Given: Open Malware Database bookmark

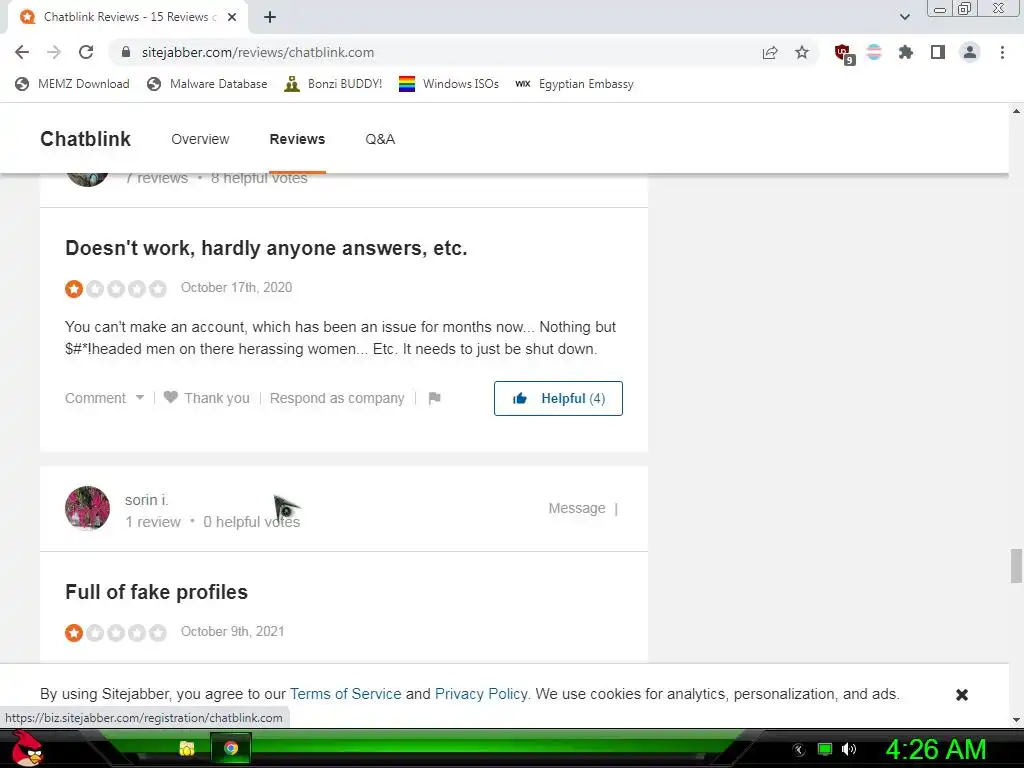Looking at the screenshot, I should 207,84.
